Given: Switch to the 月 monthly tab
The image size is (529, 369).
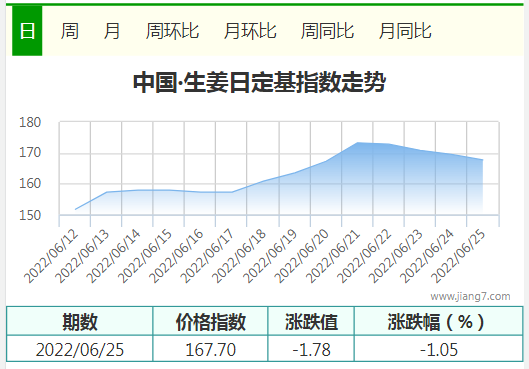Looking at the screenshot, I should [112, 31].
